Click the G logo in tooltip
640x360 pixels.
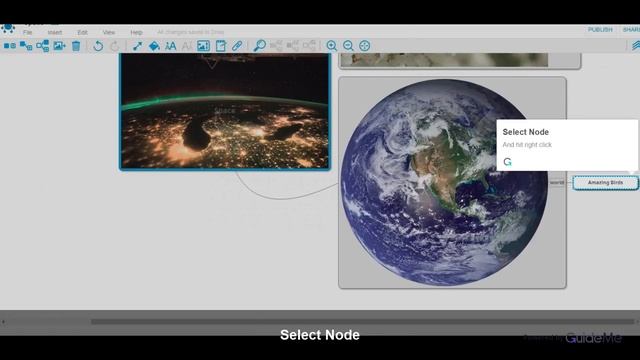point(507,162)
